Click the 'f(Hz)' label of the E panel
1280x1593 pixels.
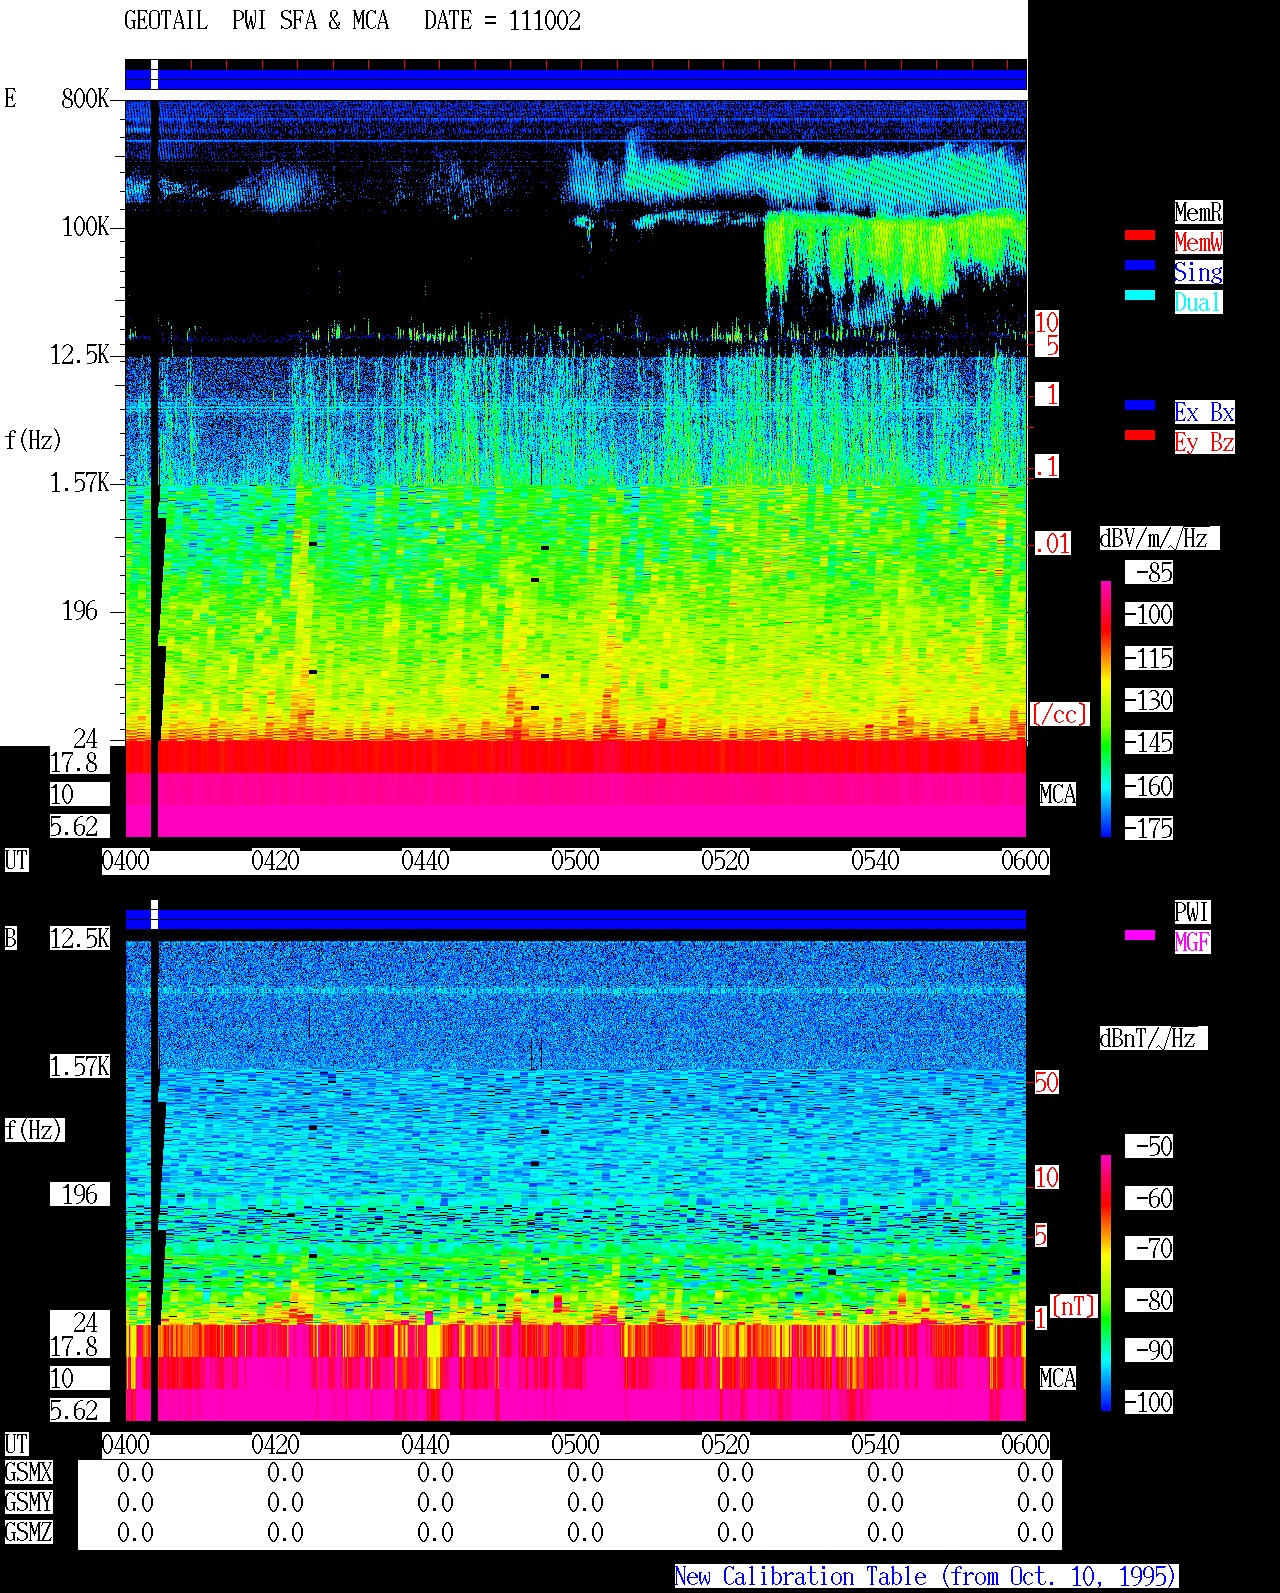(x=33, y=440)
